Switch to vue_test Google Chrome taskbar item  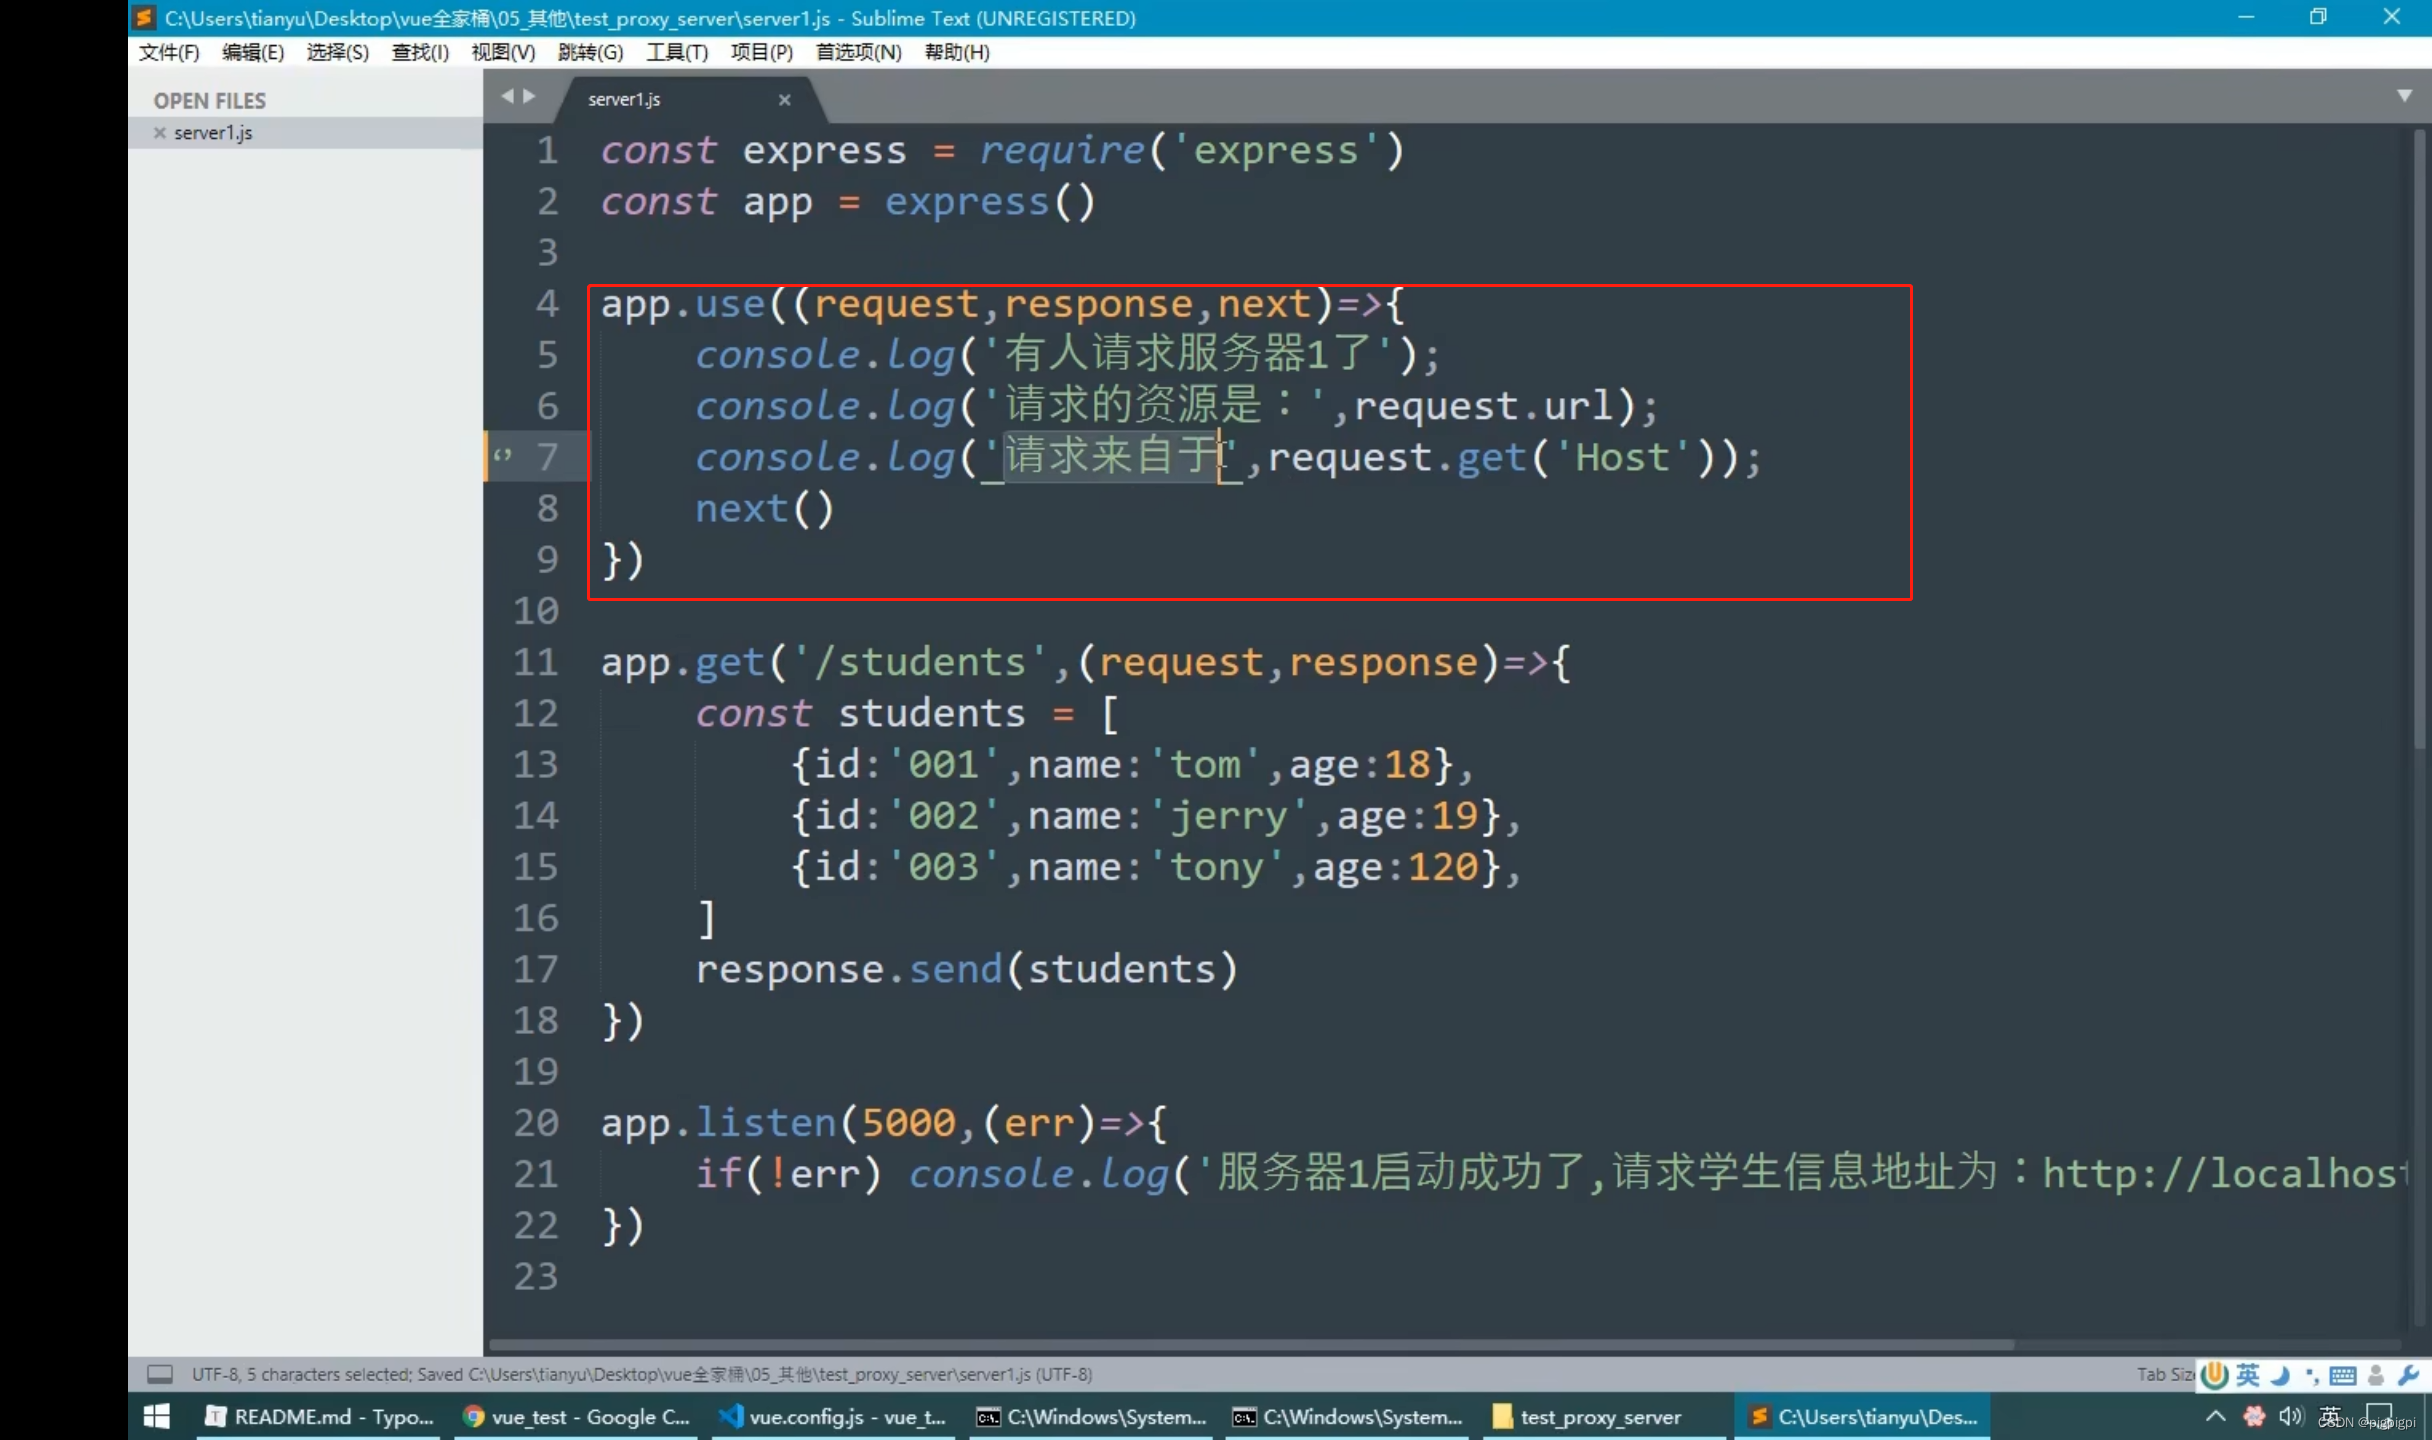click(x=576, y=1416)
